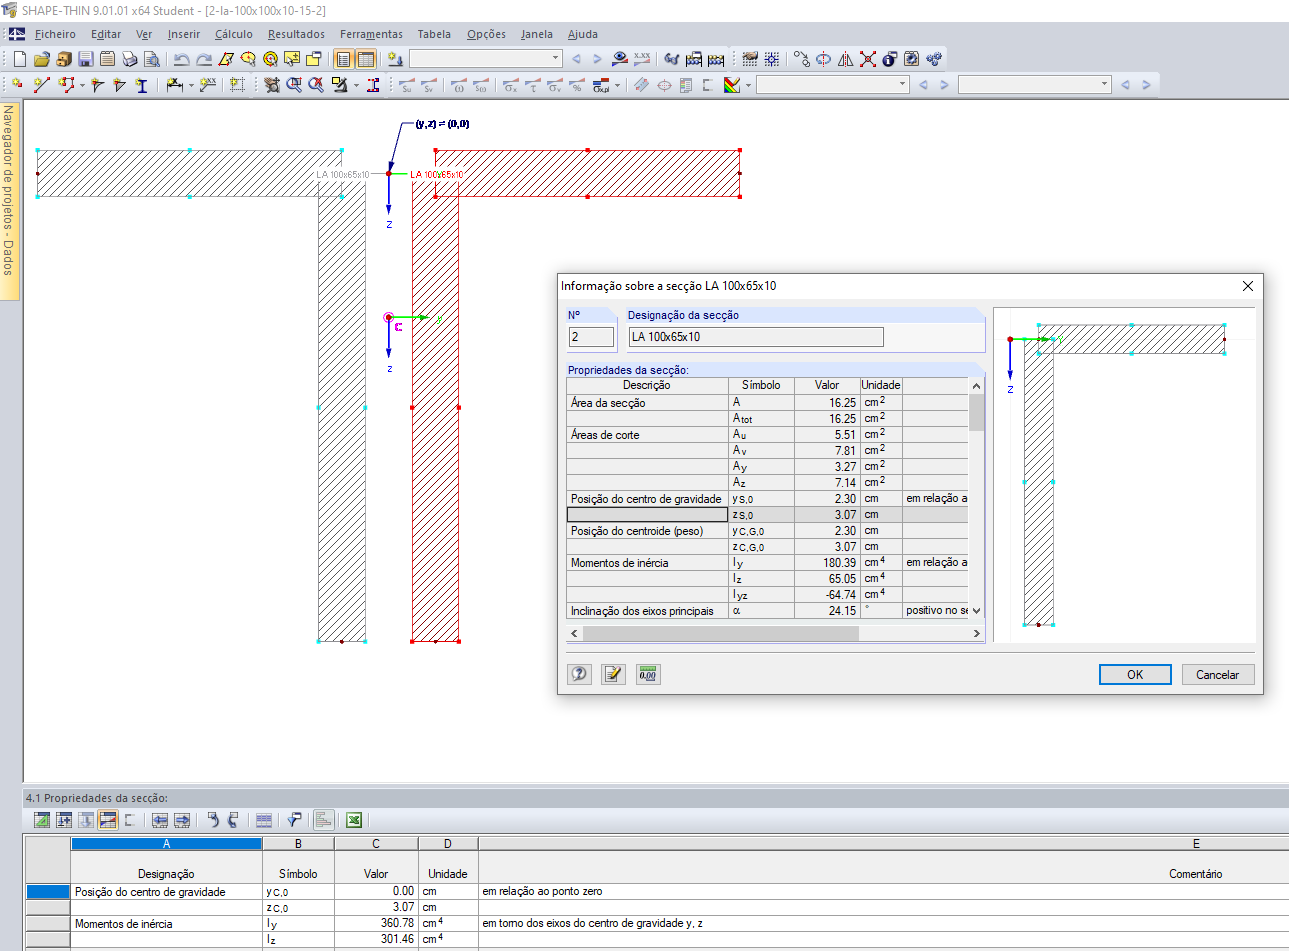Show stress ratio percent results

[x=576, y=85]
